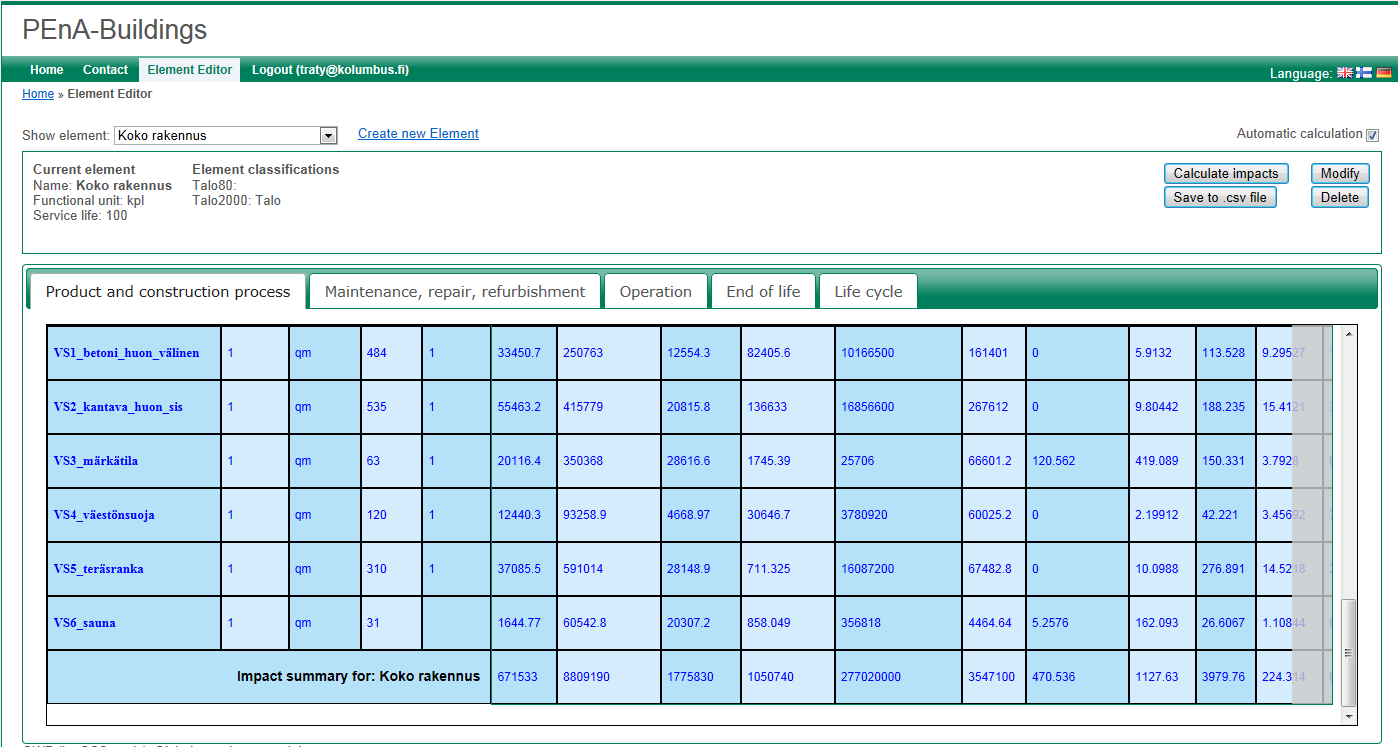Click the value 66601.2
The image size is (1398, 747).
point(990,461)
